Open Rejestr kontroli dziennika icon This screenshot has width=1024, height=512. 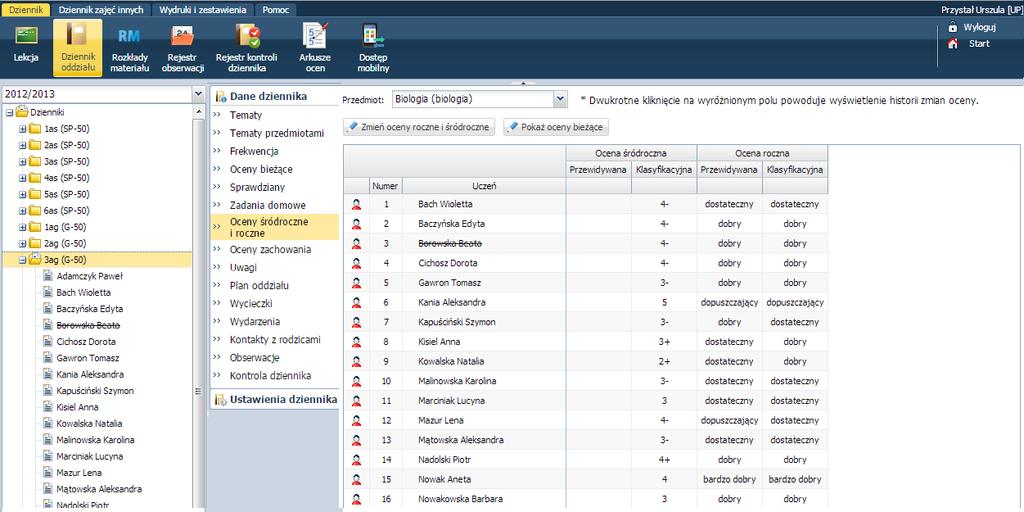[x=248, y=35]
